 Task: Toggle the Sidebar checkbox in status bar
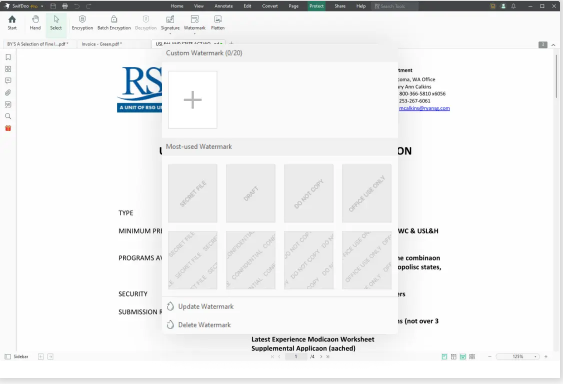tap(8, 357)
